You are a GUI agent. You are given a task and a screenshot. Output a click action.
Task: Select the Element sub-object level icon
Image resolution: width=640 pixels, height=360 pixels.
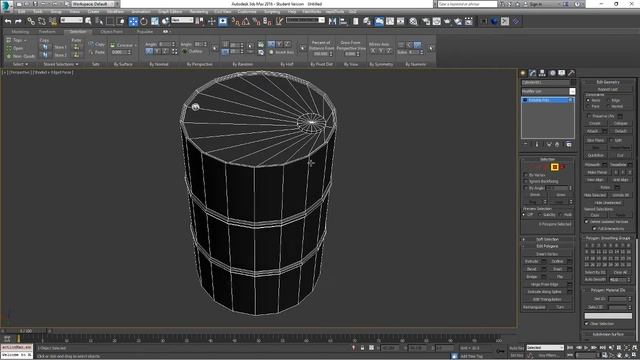coord(563,167)
